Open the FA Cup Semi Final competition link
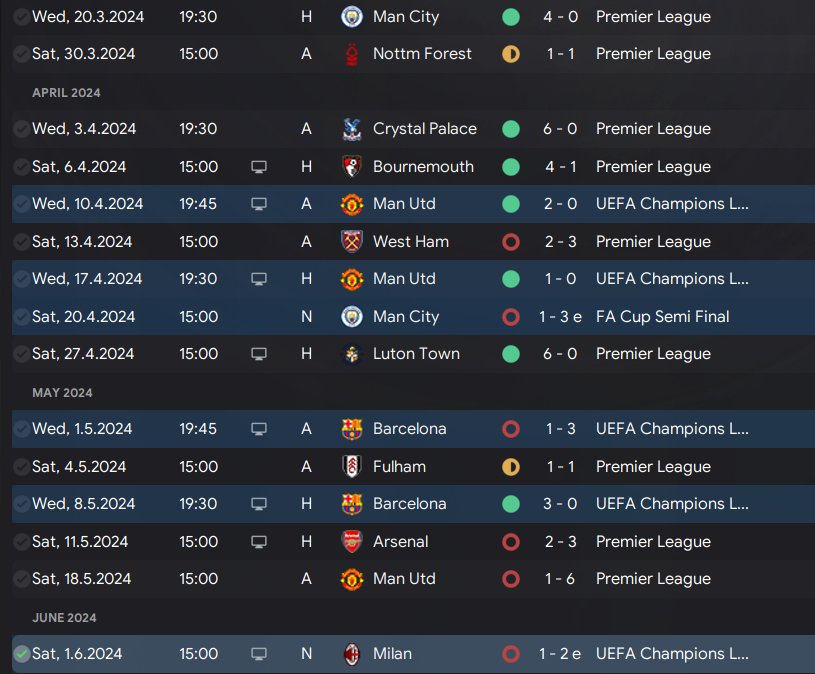The image size is (815, 674). [x=662, y=317]
